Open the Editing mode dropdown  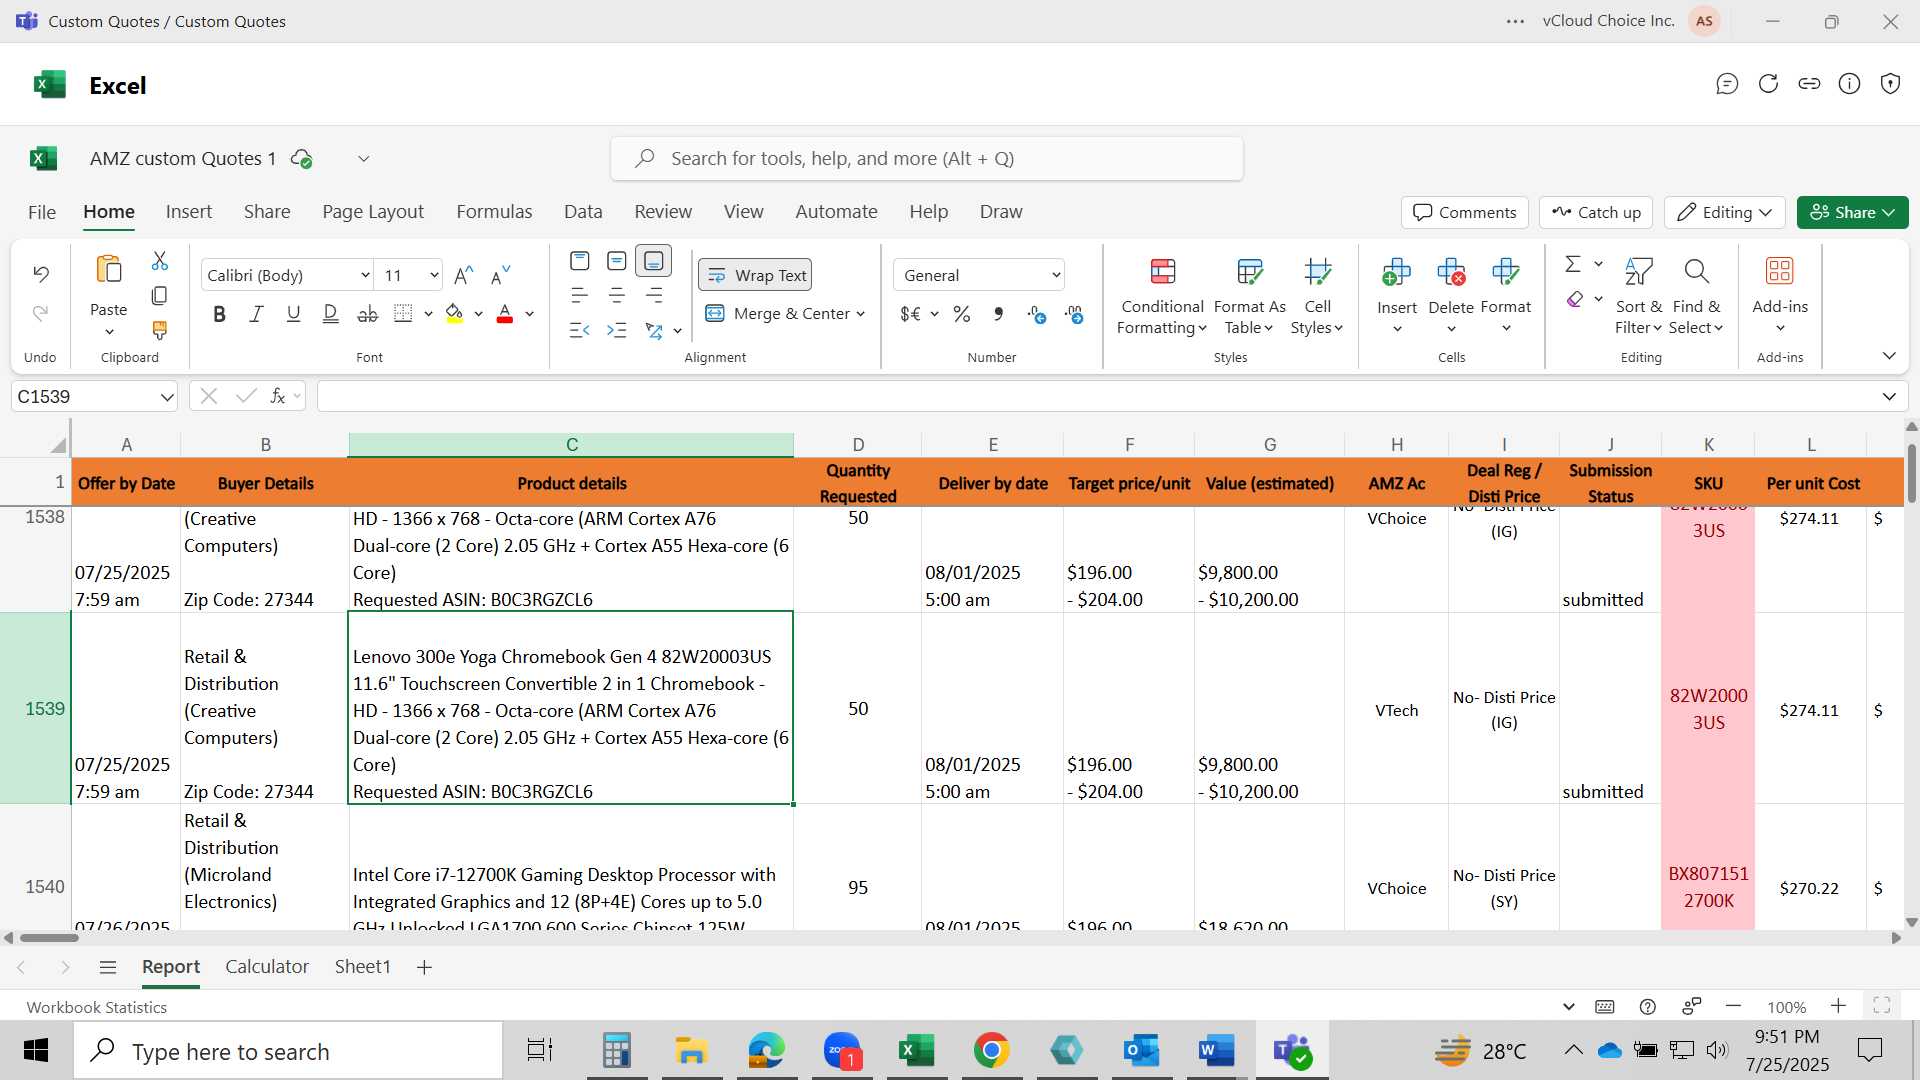click(1725, 212)
